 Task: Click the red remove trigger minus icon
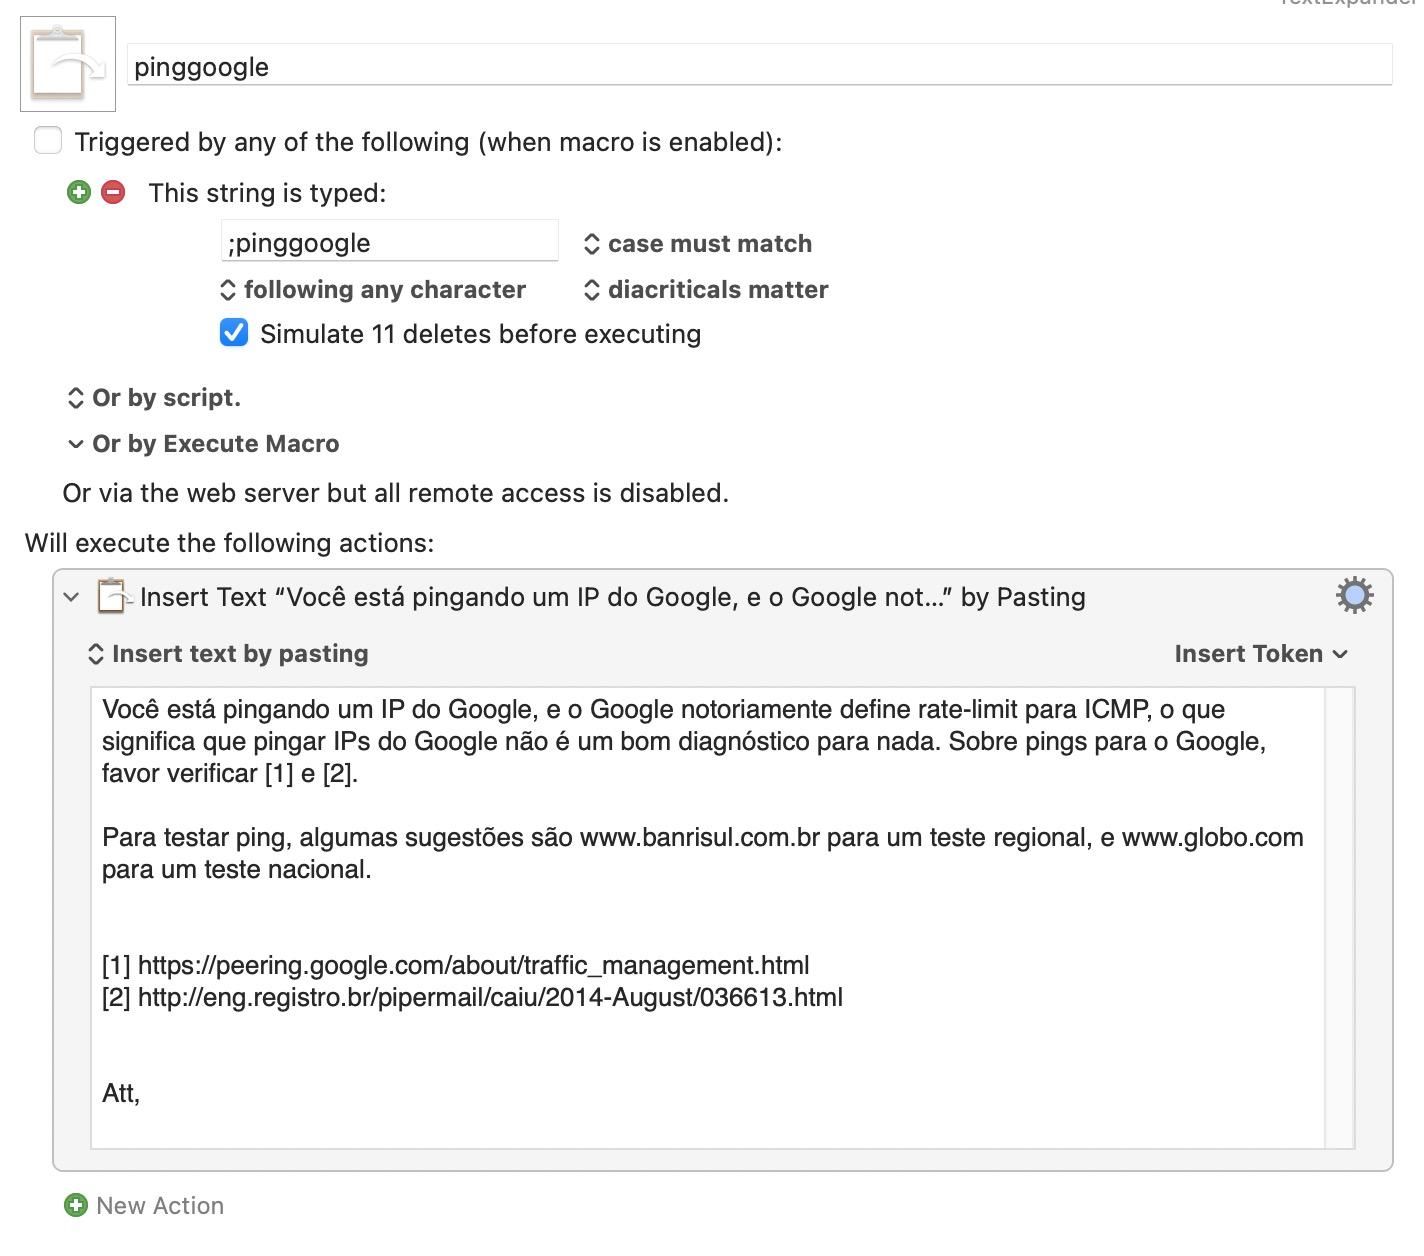click(114, 192)
